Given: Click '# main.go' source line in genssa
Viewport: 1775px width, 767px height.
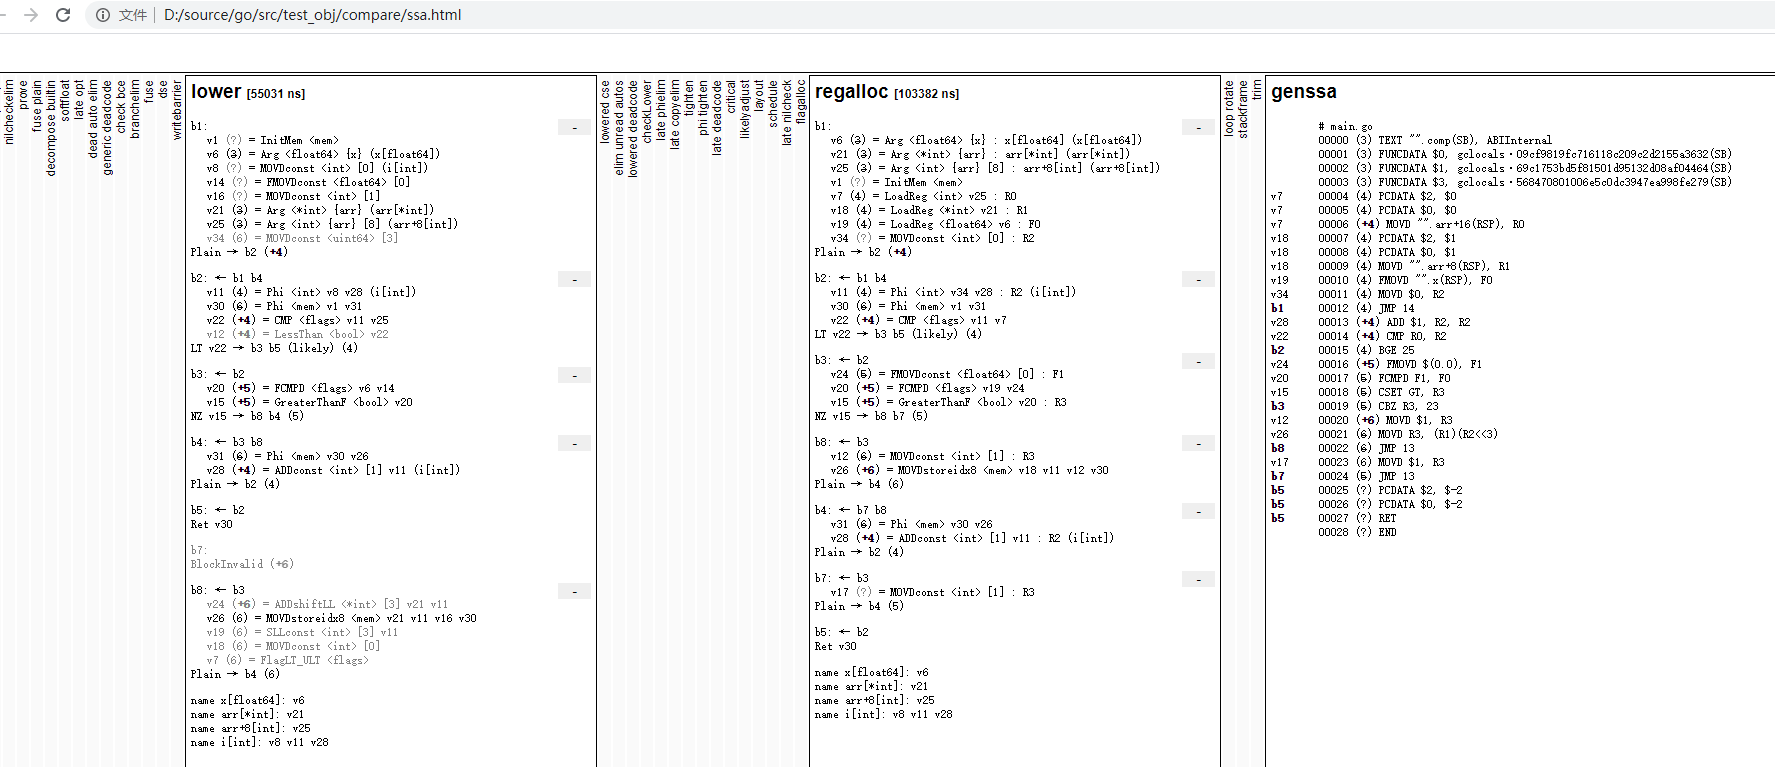Looking at the screenshot, I should tap(1345, 126).
